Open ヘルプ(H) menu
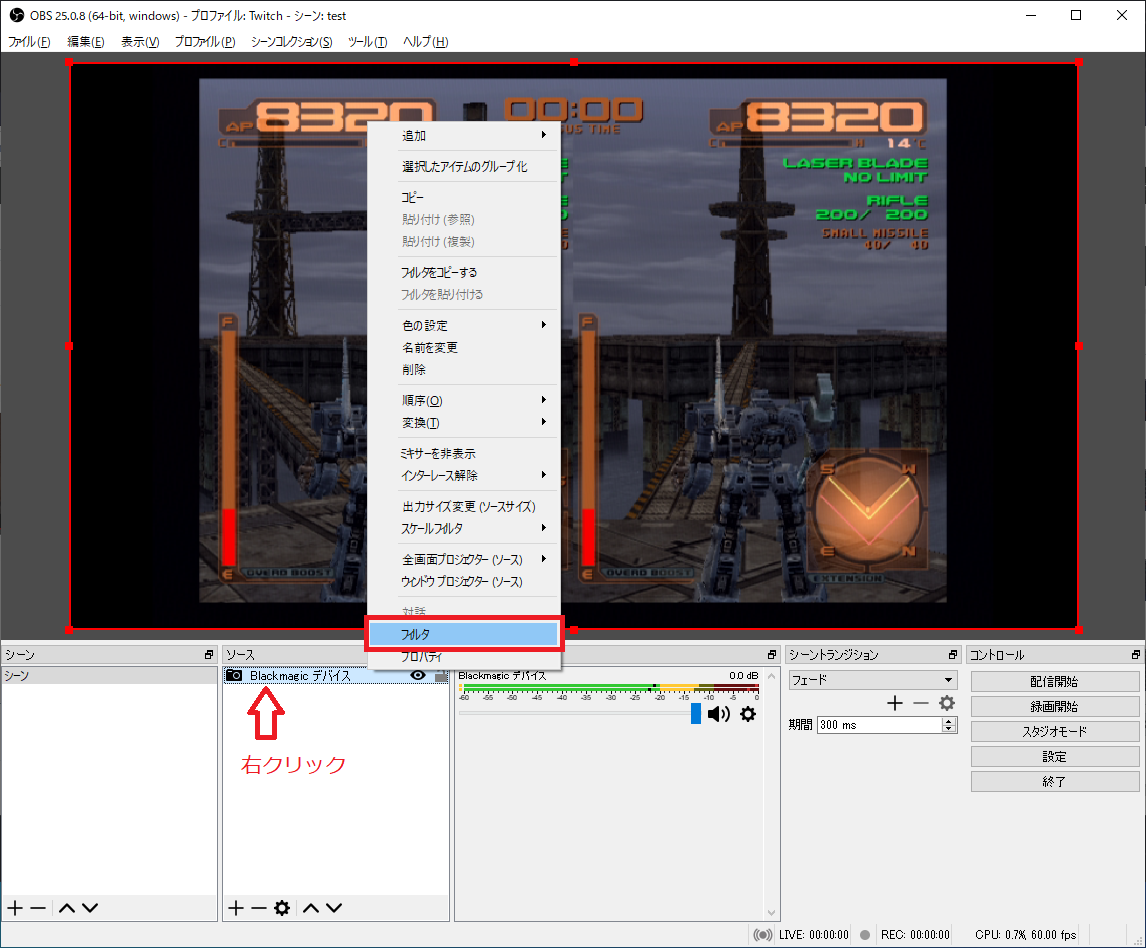 pyautogui.click(x=425, y=42)
